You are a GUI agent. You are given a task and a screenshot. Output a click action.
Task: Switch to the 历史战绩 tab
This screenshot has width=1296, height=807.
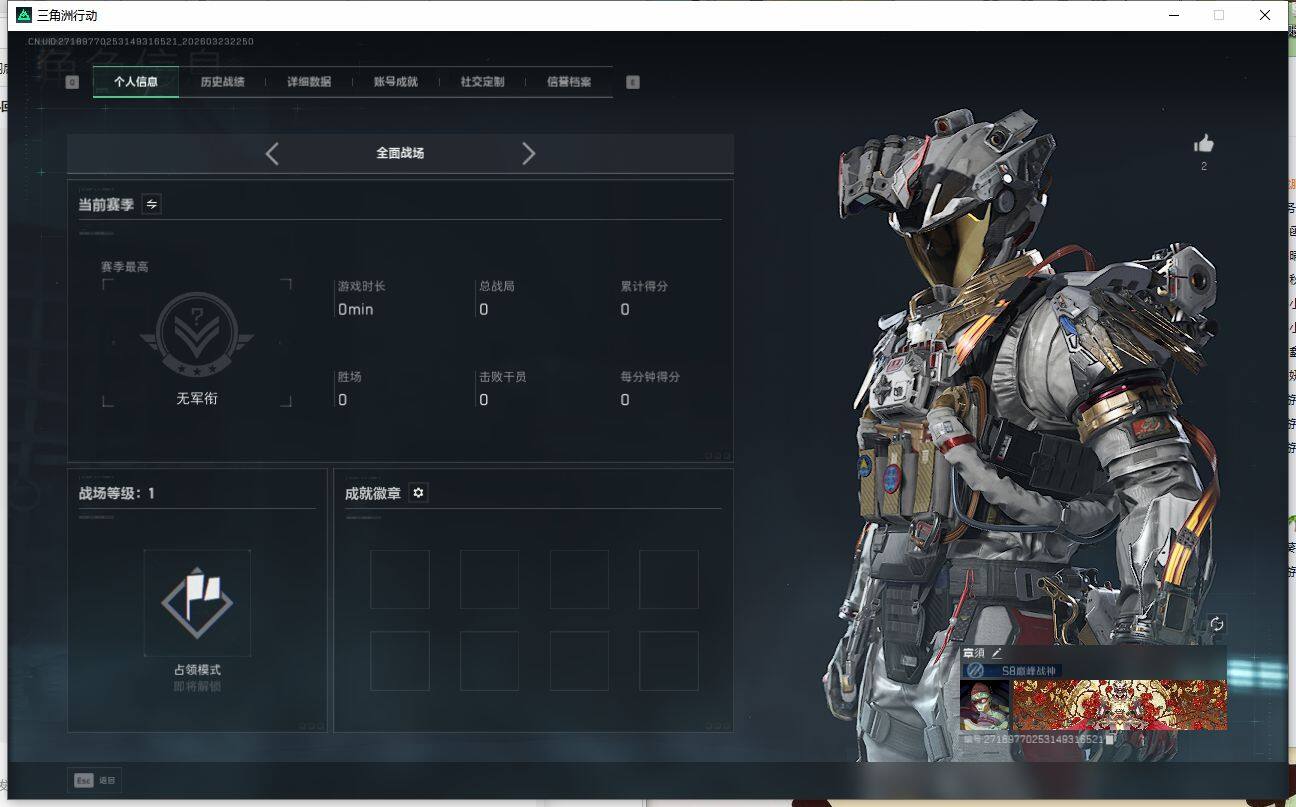coord(222,82)
